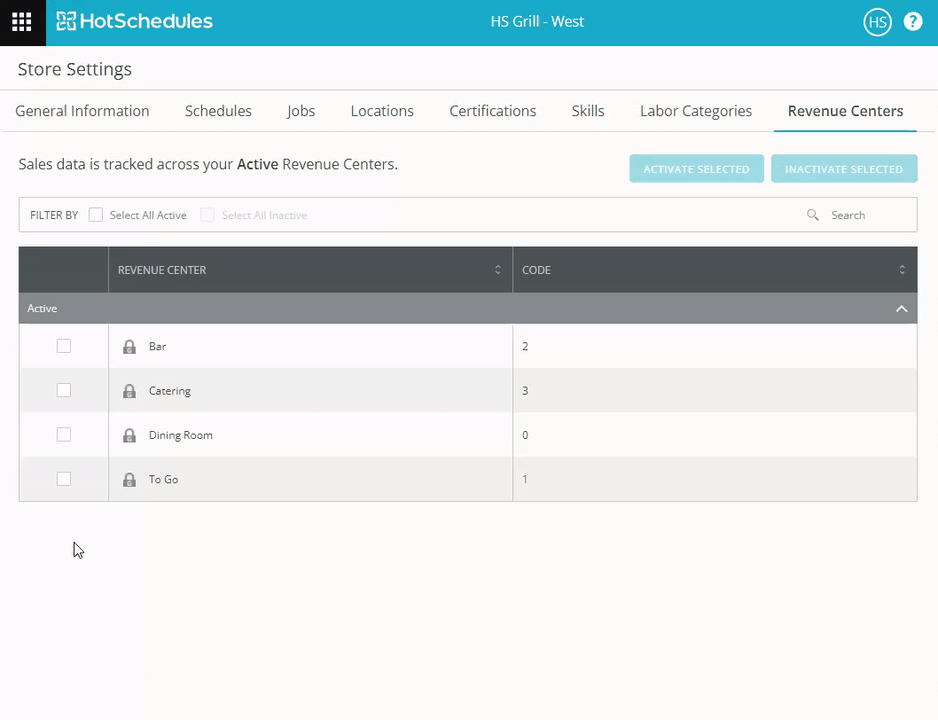Click the search magnifier icon
The width and height of the screenshot is (938, 720).
point(813,215)
